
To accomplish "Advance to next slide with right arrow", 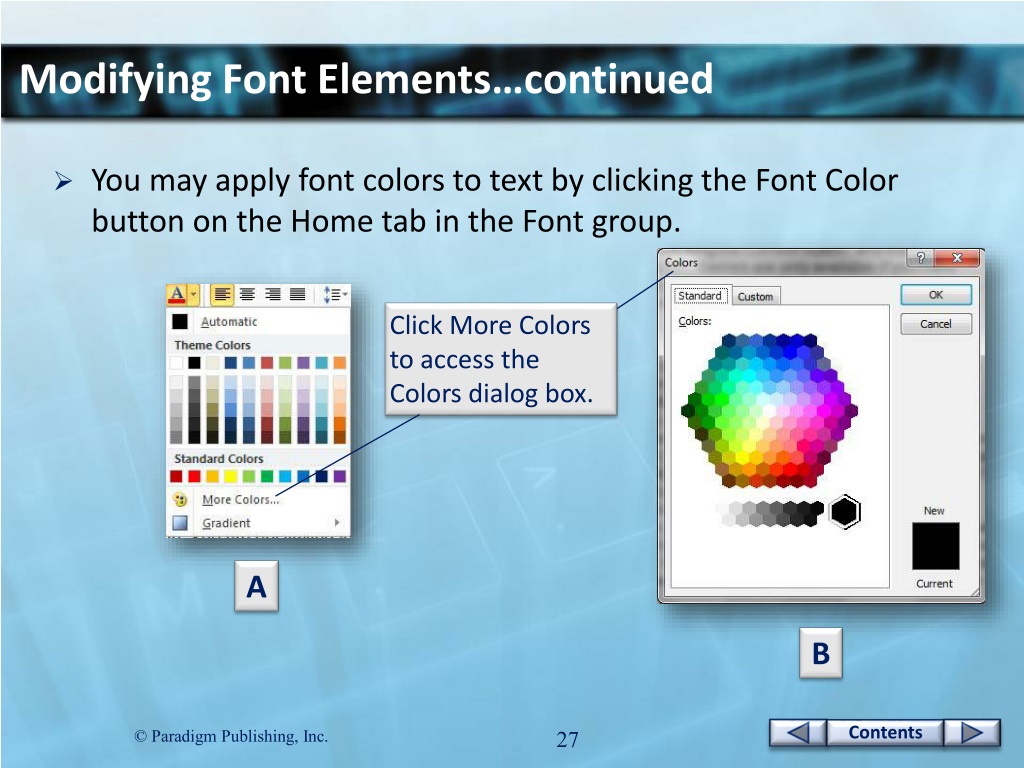I will (971, 733).
